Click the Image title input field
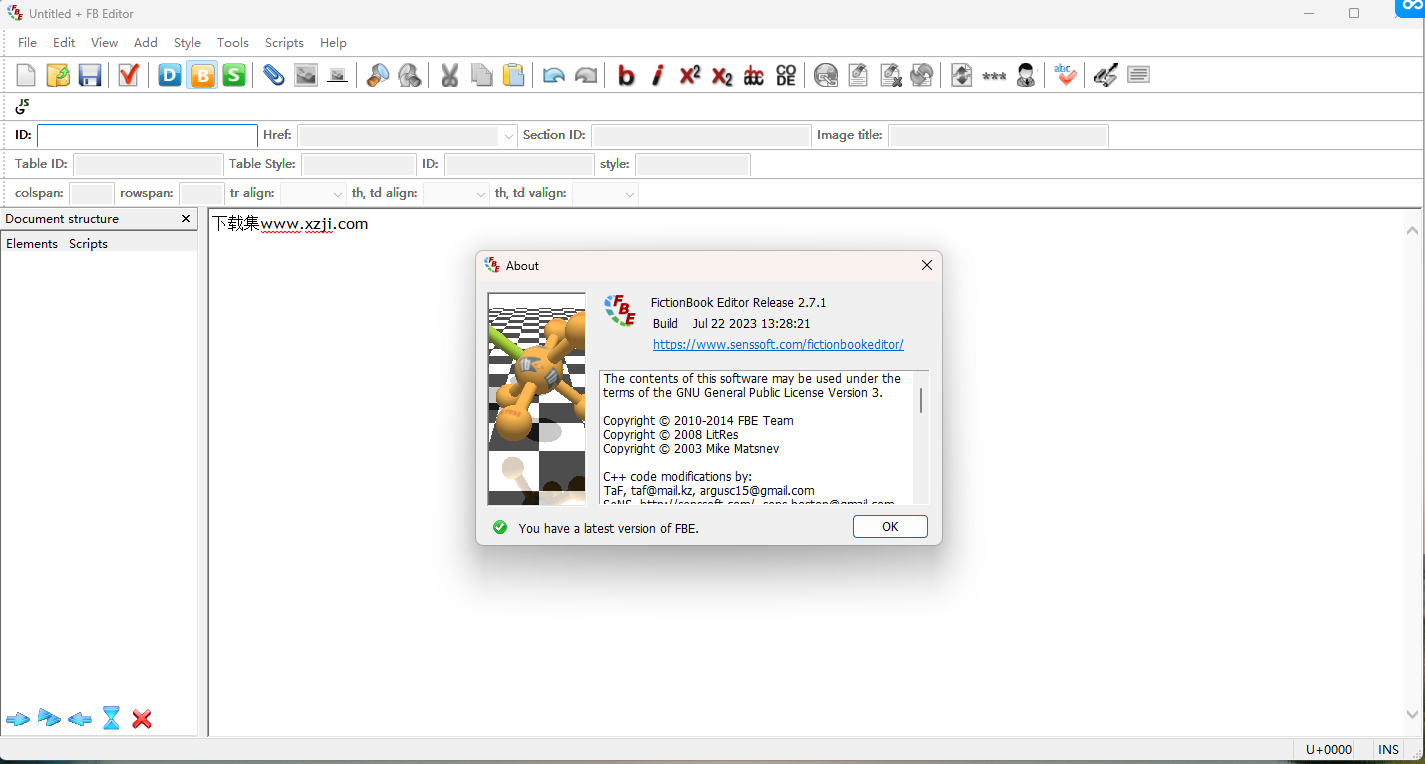 [x=998, y=136]
